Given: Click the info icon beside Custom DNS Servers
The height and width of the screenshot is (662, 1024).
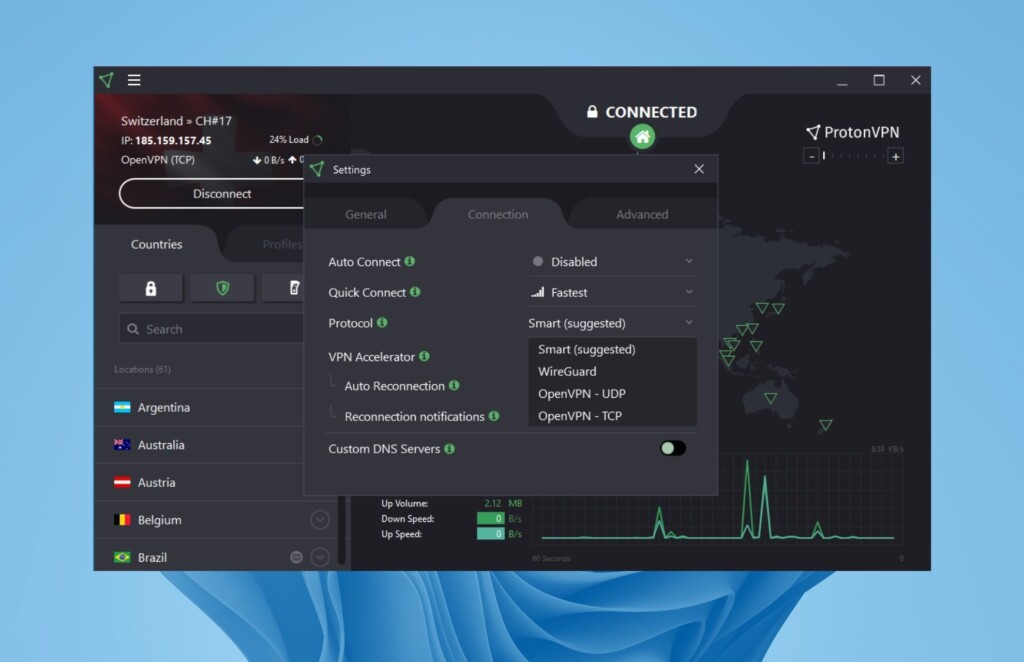Looking at the screenshot, I should tap(450, 449).
